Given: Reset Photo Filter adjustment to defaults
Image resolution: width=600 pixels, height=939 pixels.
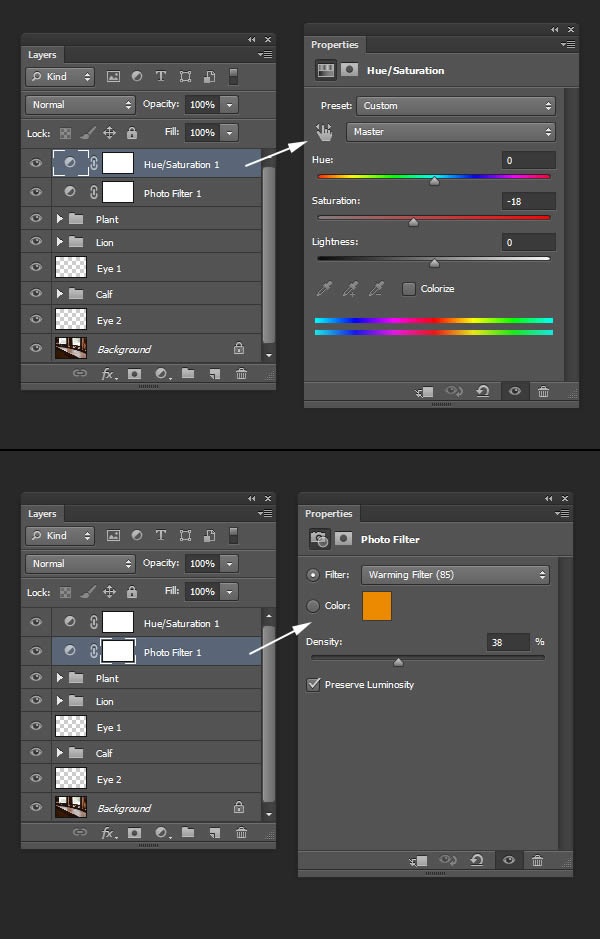Looking at the screenshot, I should coord(477,861).
